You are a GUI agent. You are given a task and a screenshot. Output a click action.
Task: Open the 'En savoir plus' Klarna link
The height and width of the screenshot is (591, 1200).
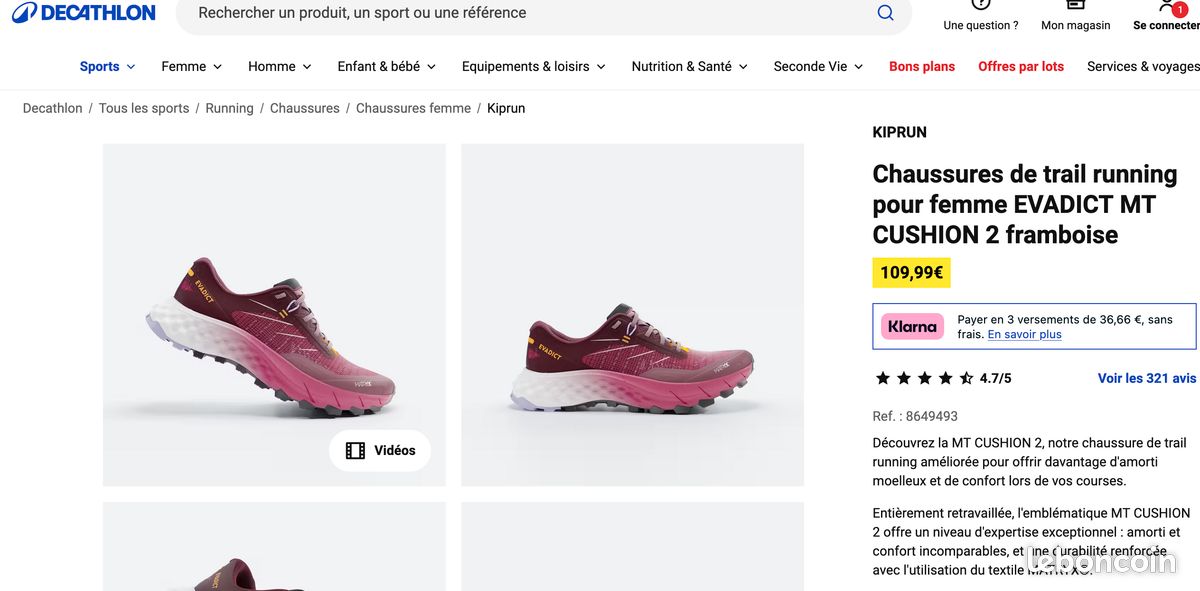tap(1025, 334)
